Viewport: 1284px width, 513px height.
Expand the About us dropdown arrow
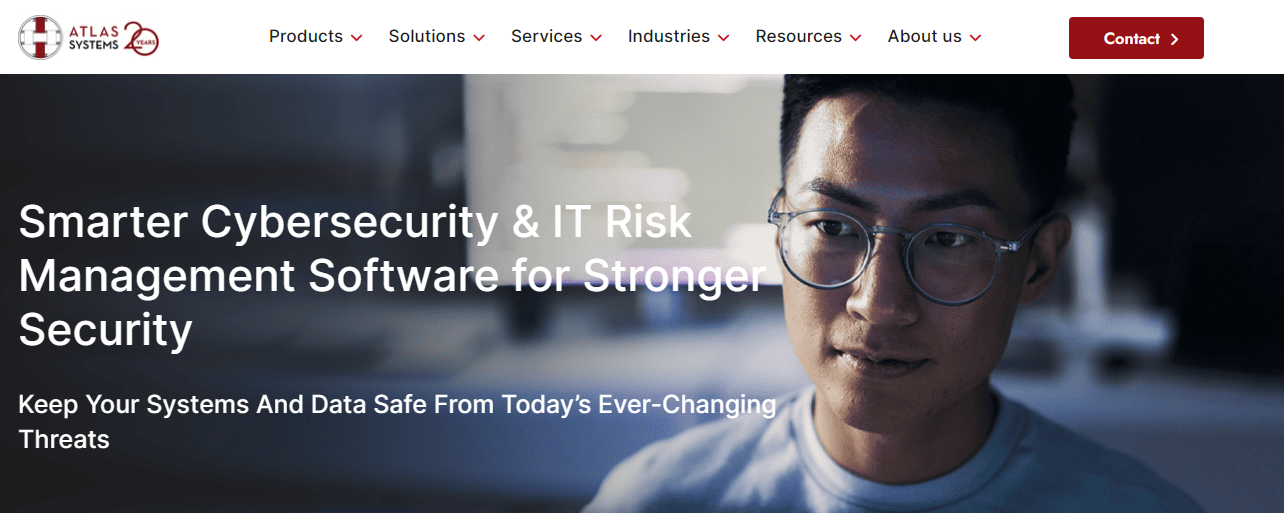975,38
